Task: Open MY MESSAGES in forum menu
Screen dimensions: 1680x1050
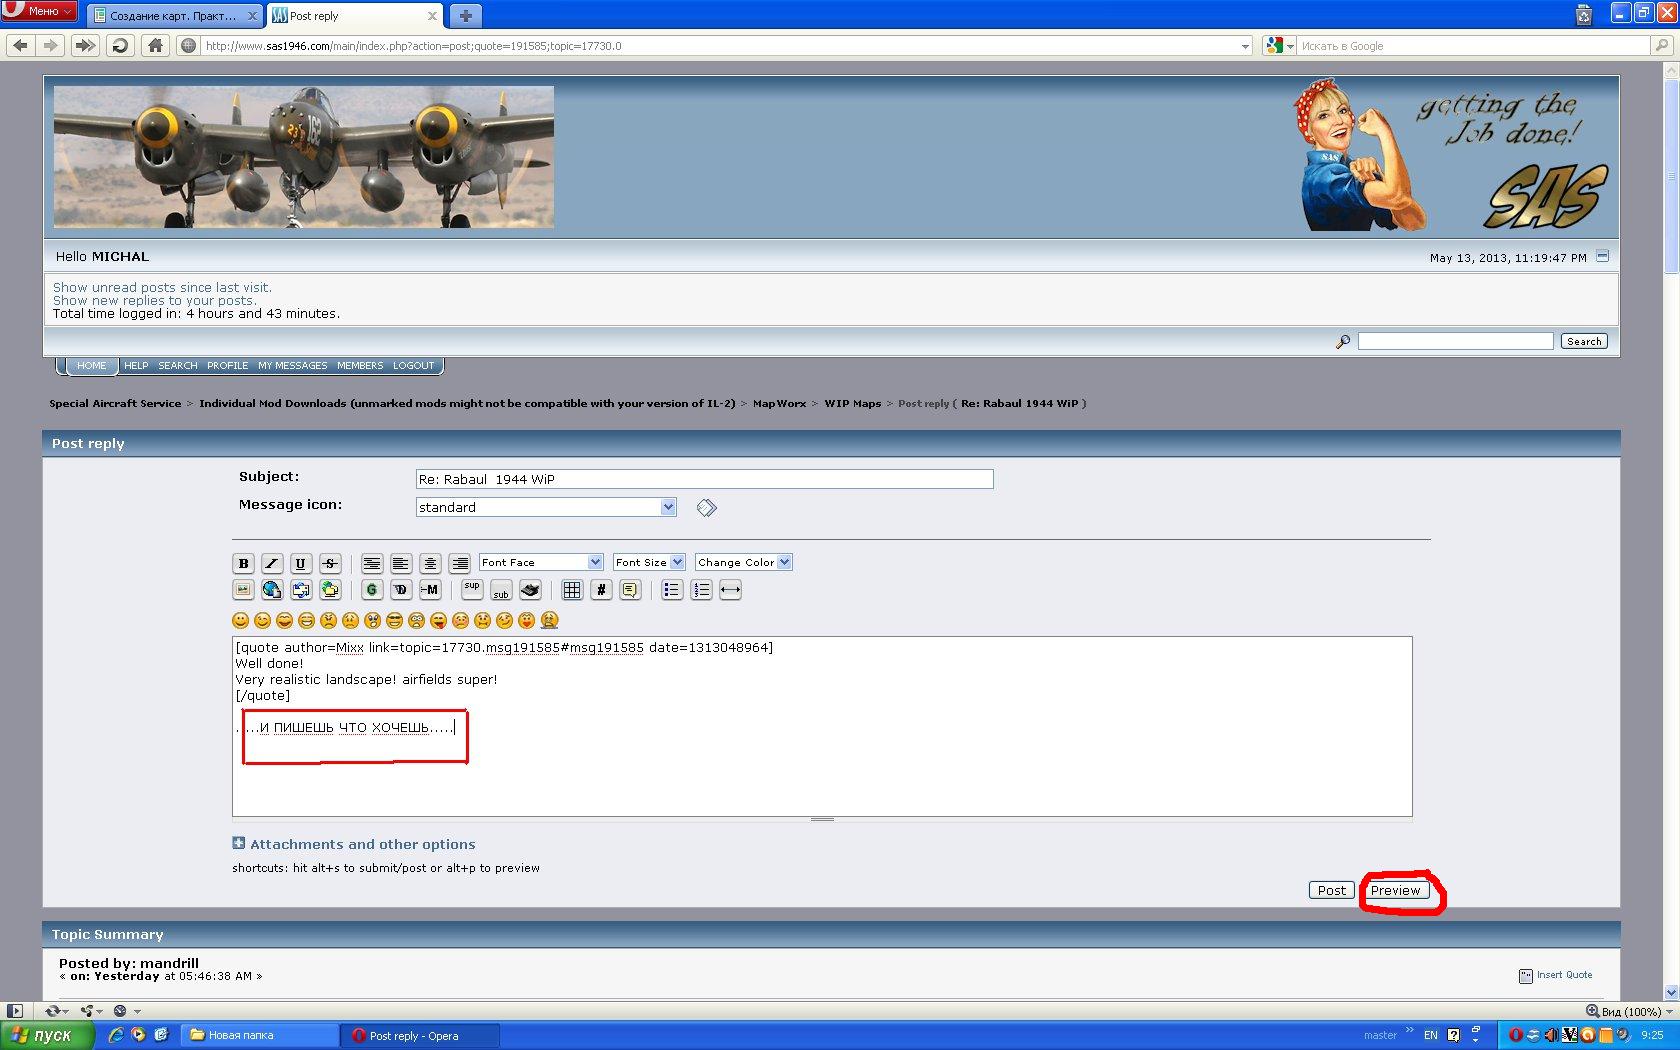Action: (292, 366)
